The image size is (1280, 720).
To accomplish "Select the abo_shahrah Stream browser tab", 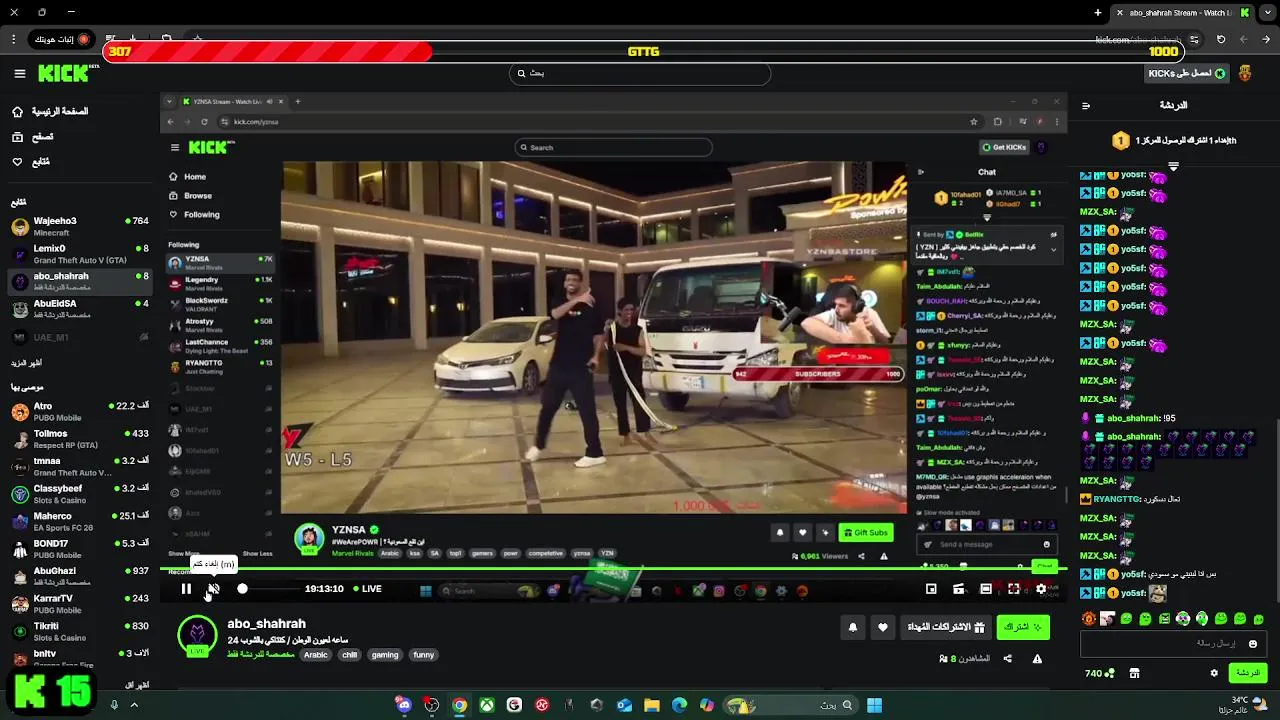I will [1182, 13].
